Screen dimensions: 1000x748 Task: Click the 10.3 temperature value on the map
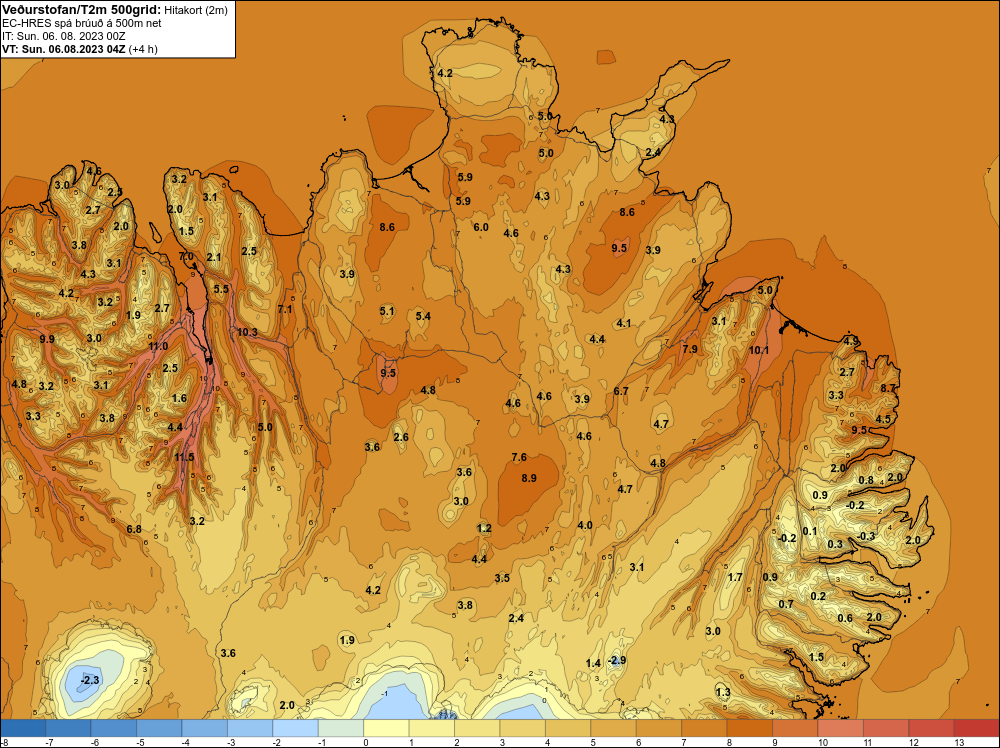[x=247, y=332]
